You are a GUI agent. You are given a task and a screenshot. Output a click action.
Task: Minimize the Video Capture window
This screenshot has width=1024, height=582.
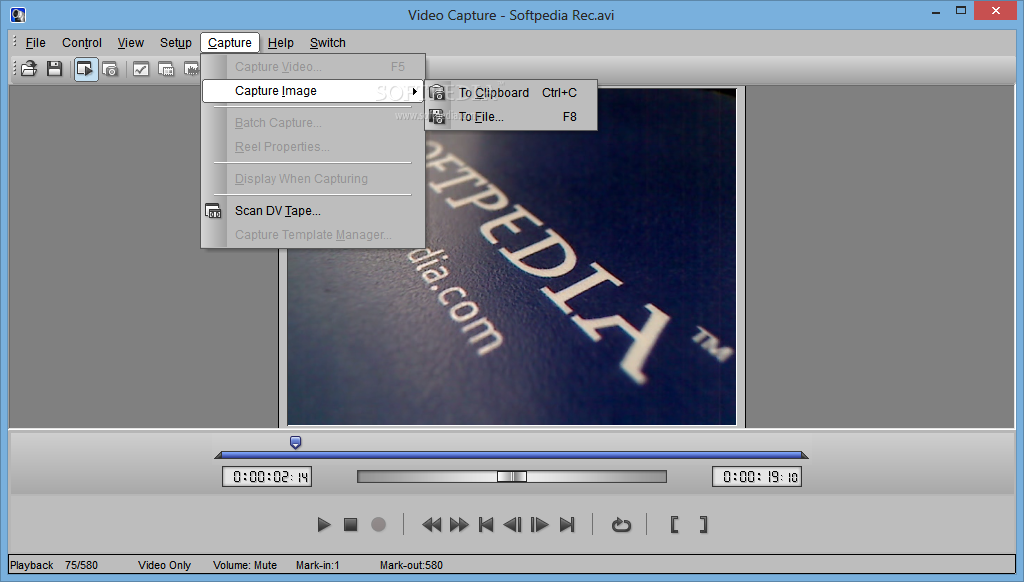[x=936, y=11]
